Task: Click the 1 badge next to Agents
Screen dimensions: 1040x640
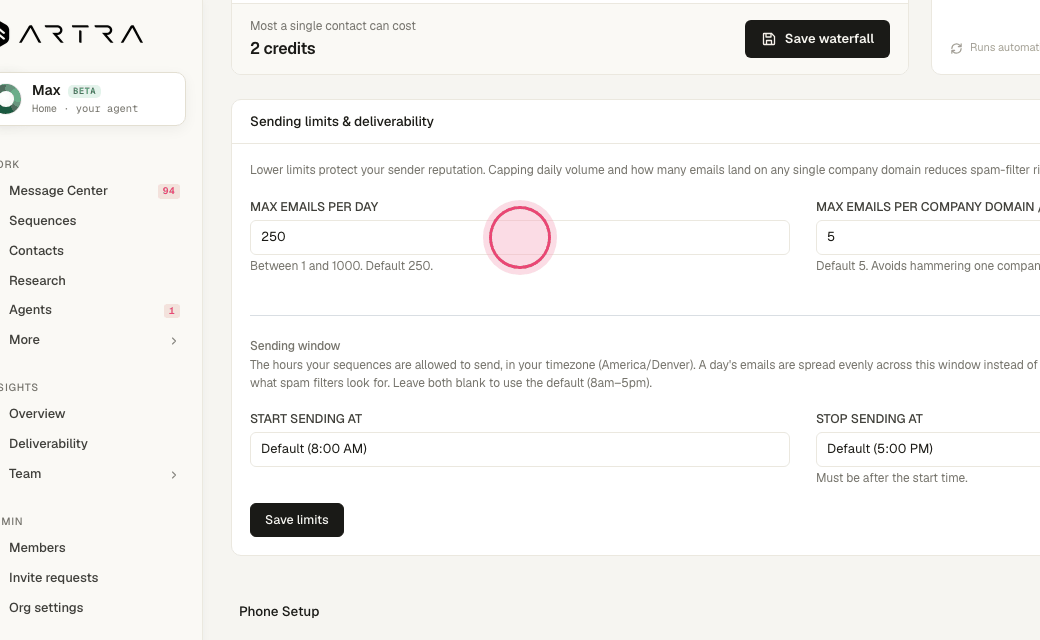Action: click(x=172, y=310)
